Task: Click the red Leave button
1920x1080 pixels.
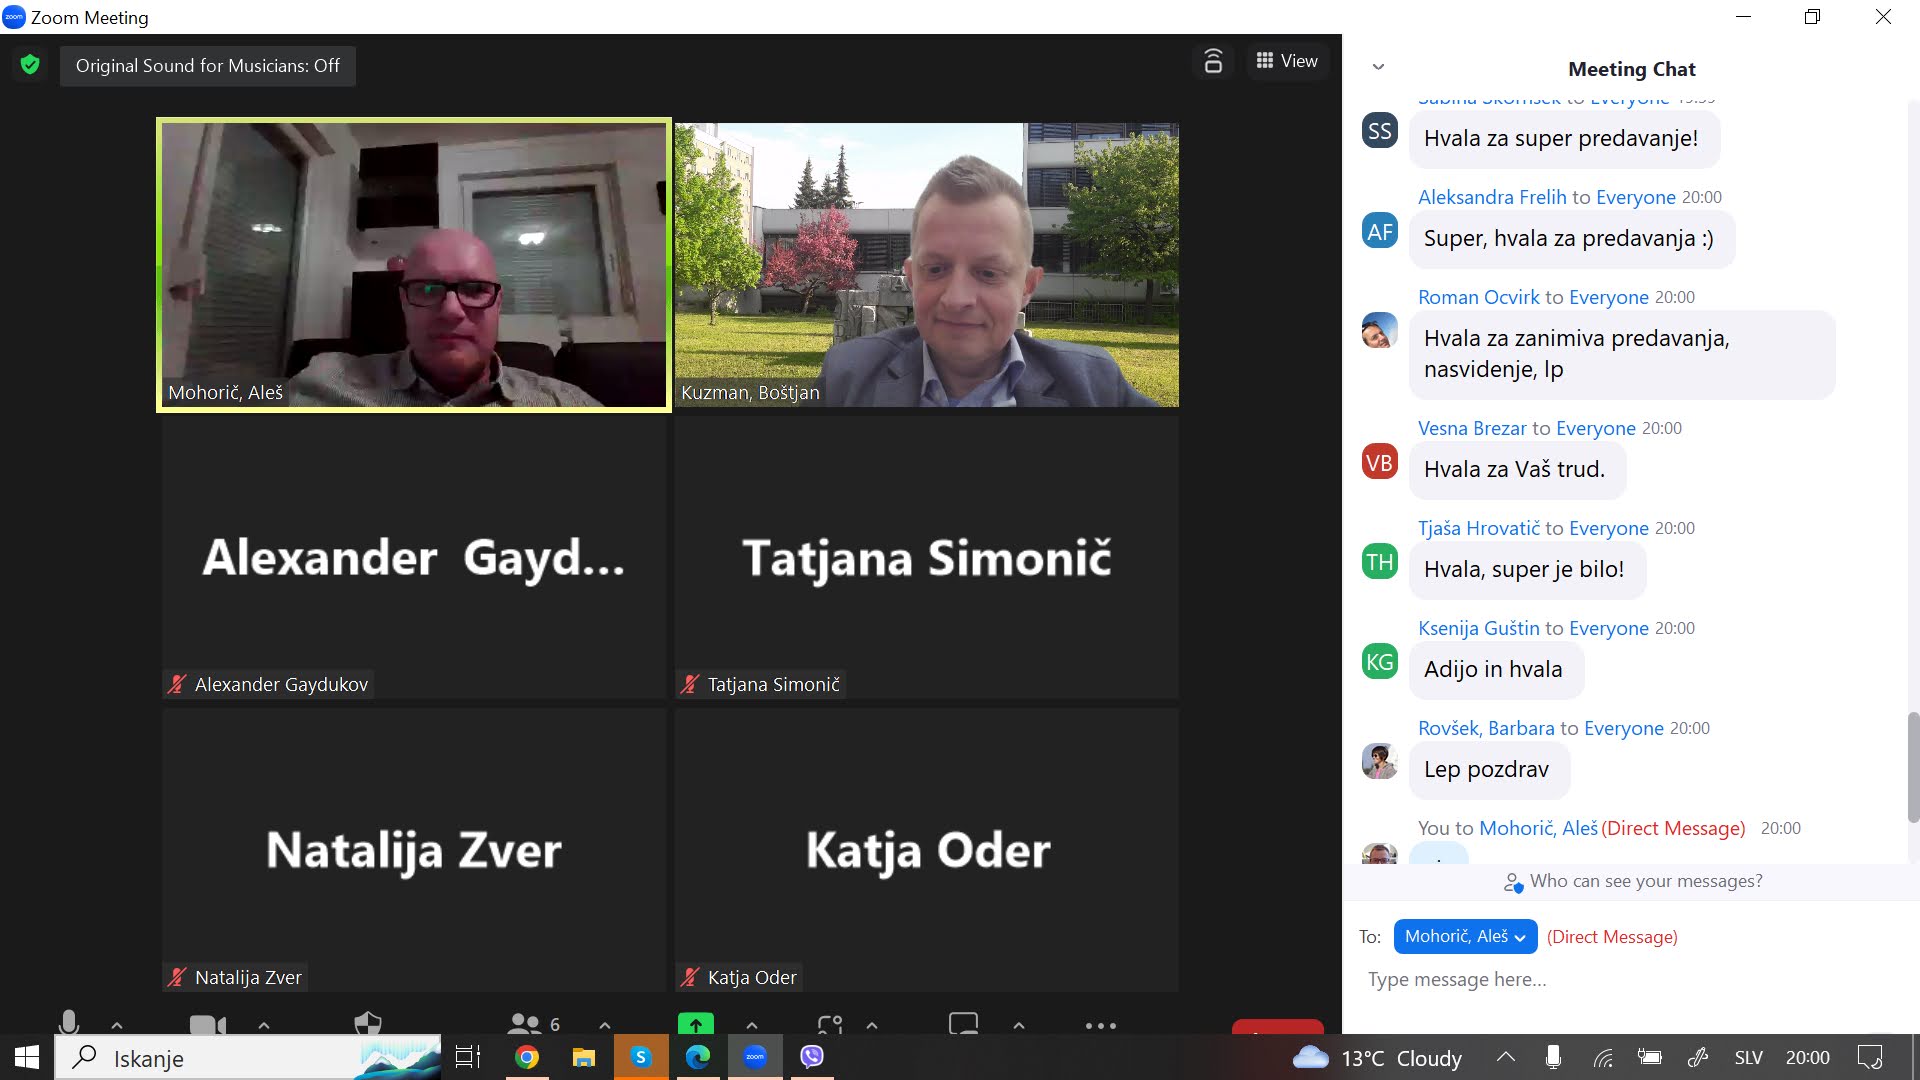Action: tap(1277, 1027)
